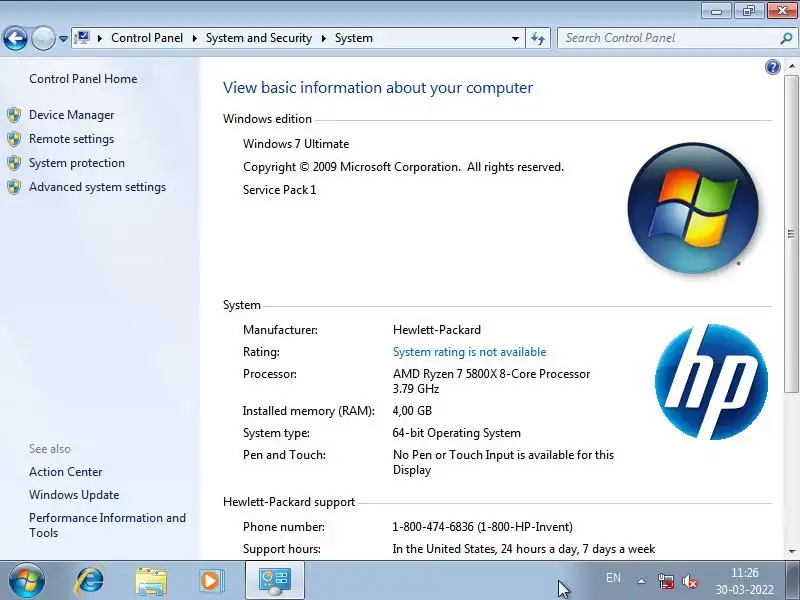Screen dimensions: 800x600
Task: Click the greyed Forward navigation button
Action: [x=43, y=38]
